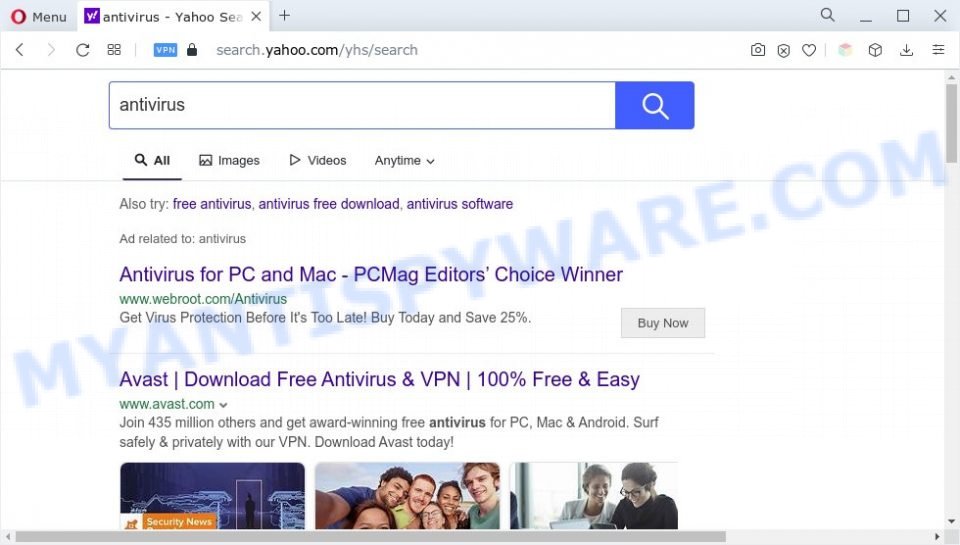Switch to the Videos results tab
The image size is (960, 545).
318,160
